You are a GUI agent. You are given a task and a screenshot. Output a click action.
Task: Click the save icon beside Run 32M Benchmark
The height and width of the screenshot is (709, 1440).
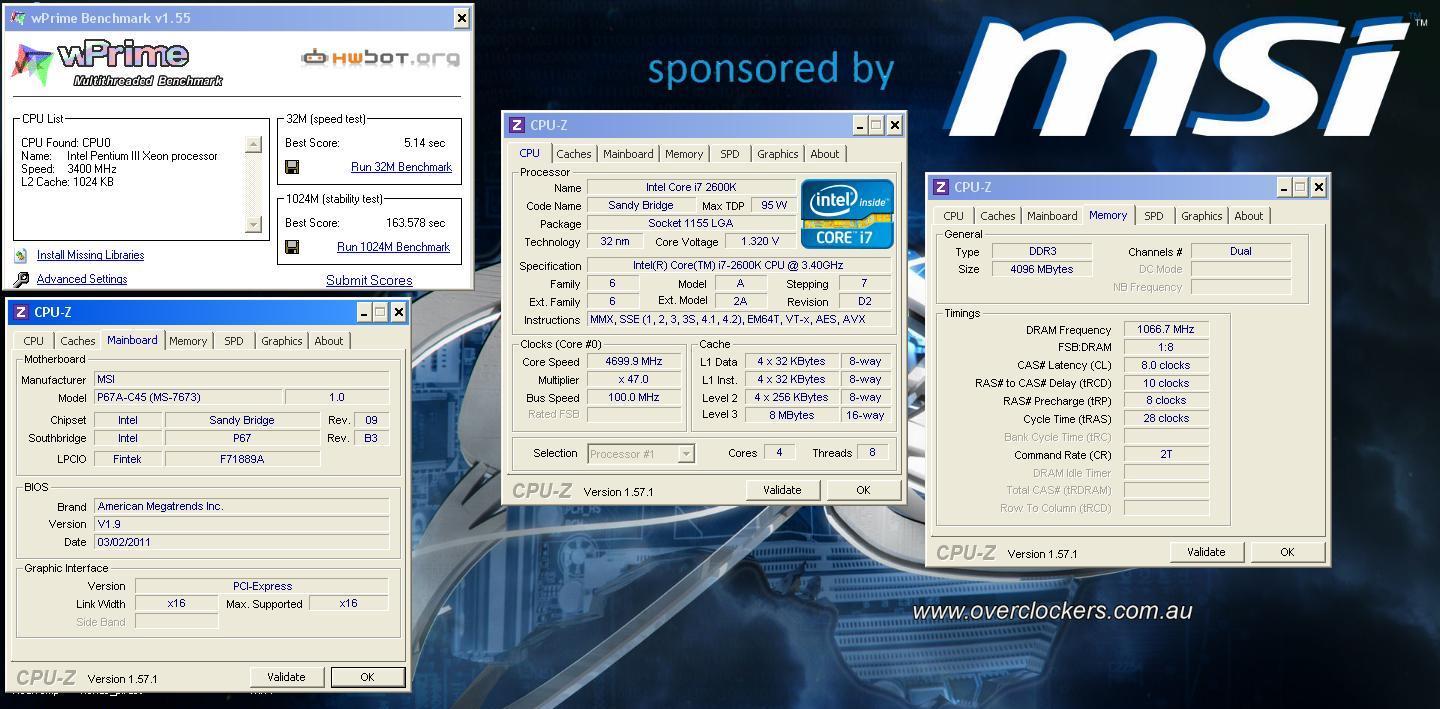pyautogui.click(x=292, y=167)
